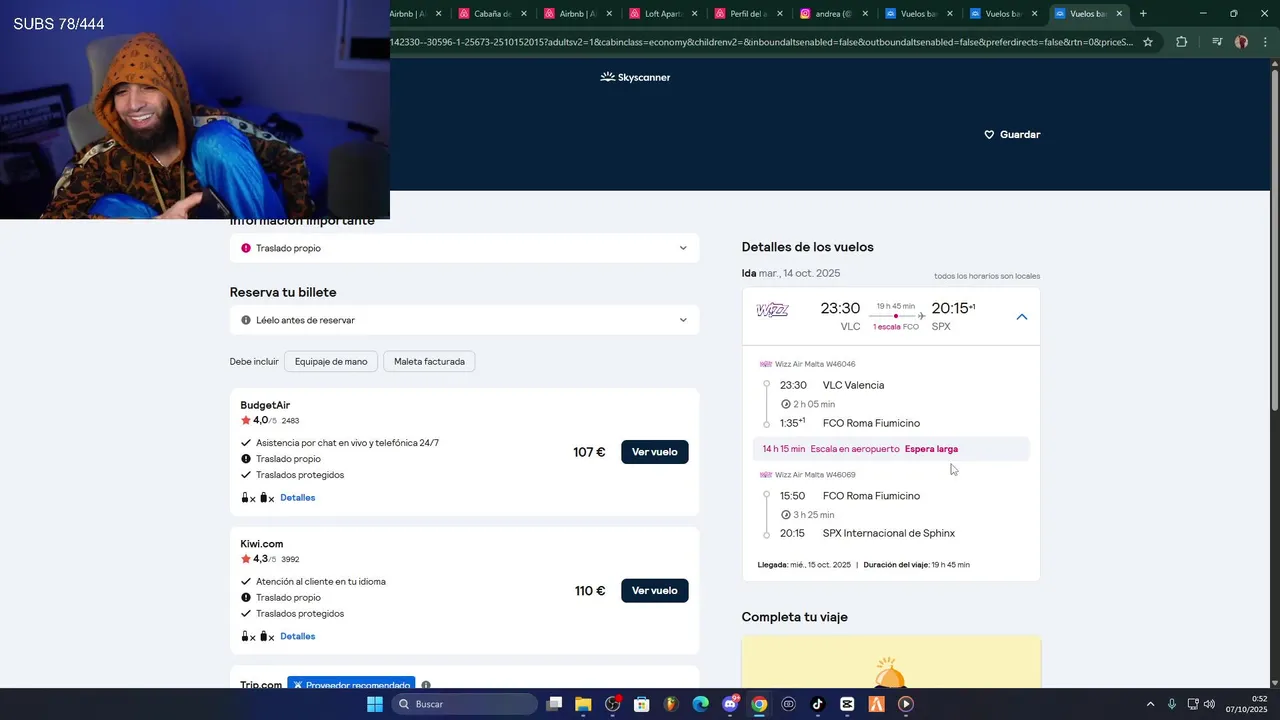Toggle the Maleta facturada filter
1280x720 pixels.
pyautogui.click(x=429, y=361)
